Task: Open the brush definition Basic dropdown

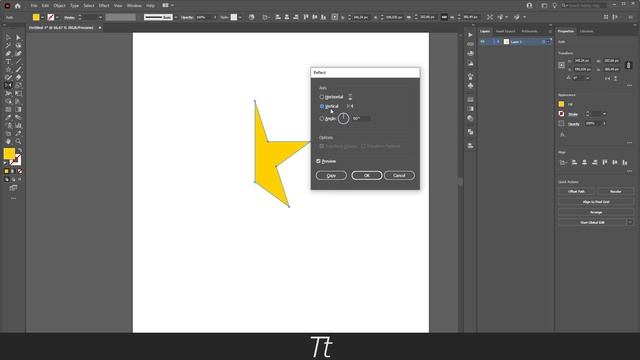Action: pos(176,17)
